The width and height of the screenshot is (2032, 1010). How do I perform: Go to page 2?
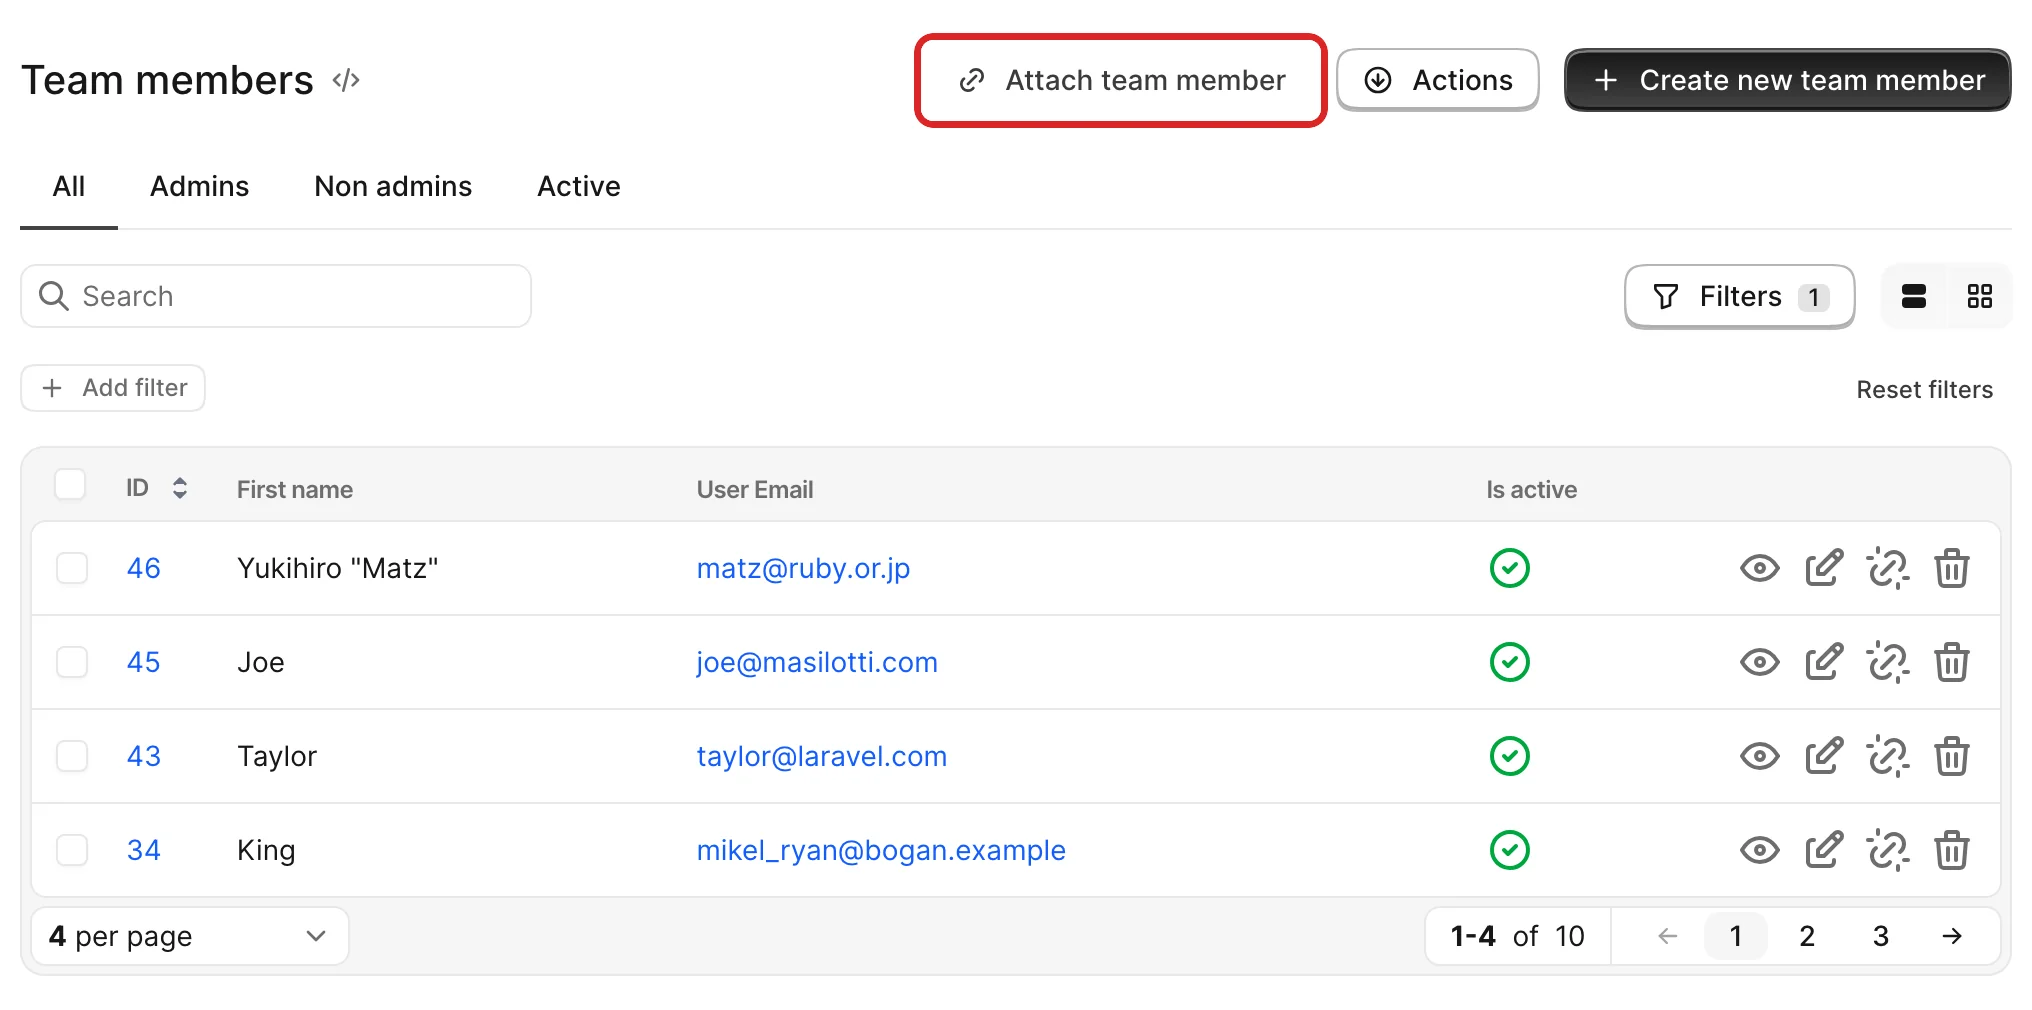click(x=1807, y=936)
